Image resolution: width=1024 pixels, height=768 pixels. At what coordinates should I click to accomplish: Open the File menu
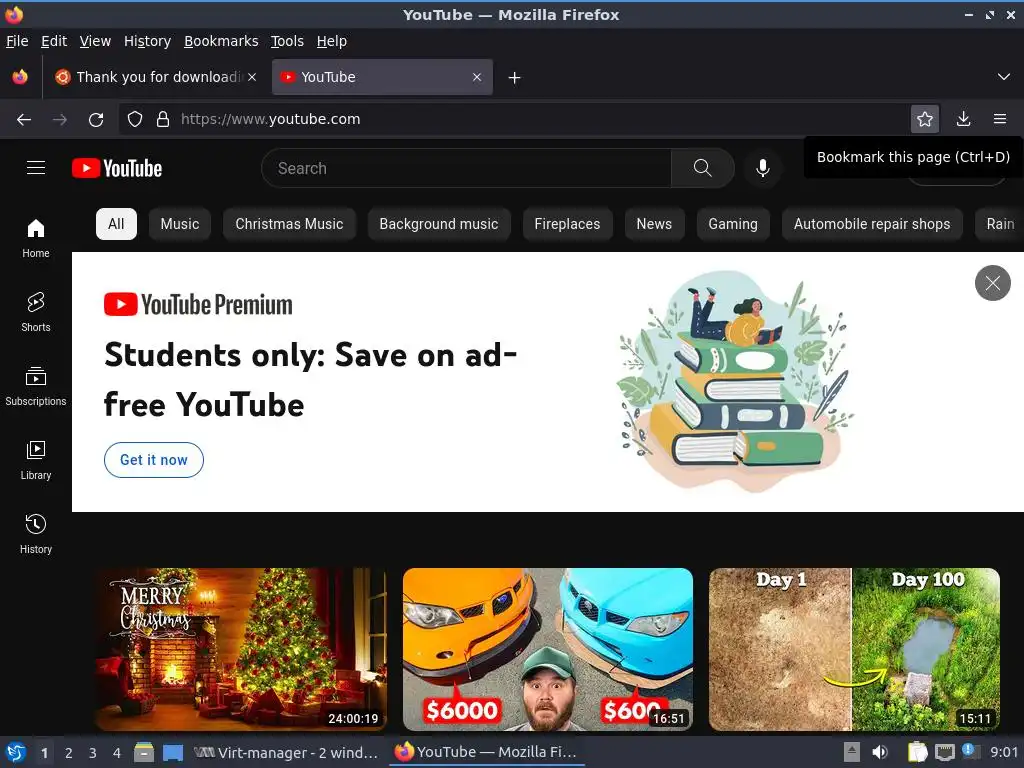[17, 41]
